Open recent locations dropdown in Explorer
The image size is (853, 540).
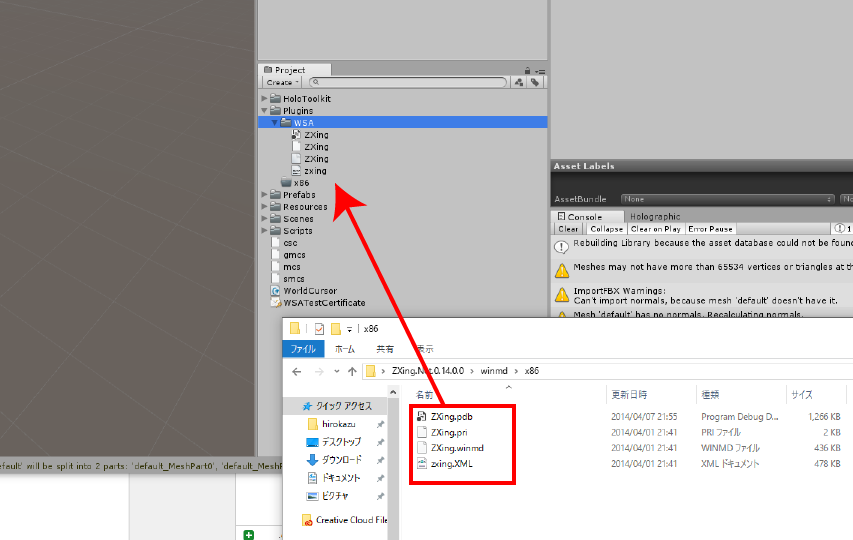pos(337,371)
